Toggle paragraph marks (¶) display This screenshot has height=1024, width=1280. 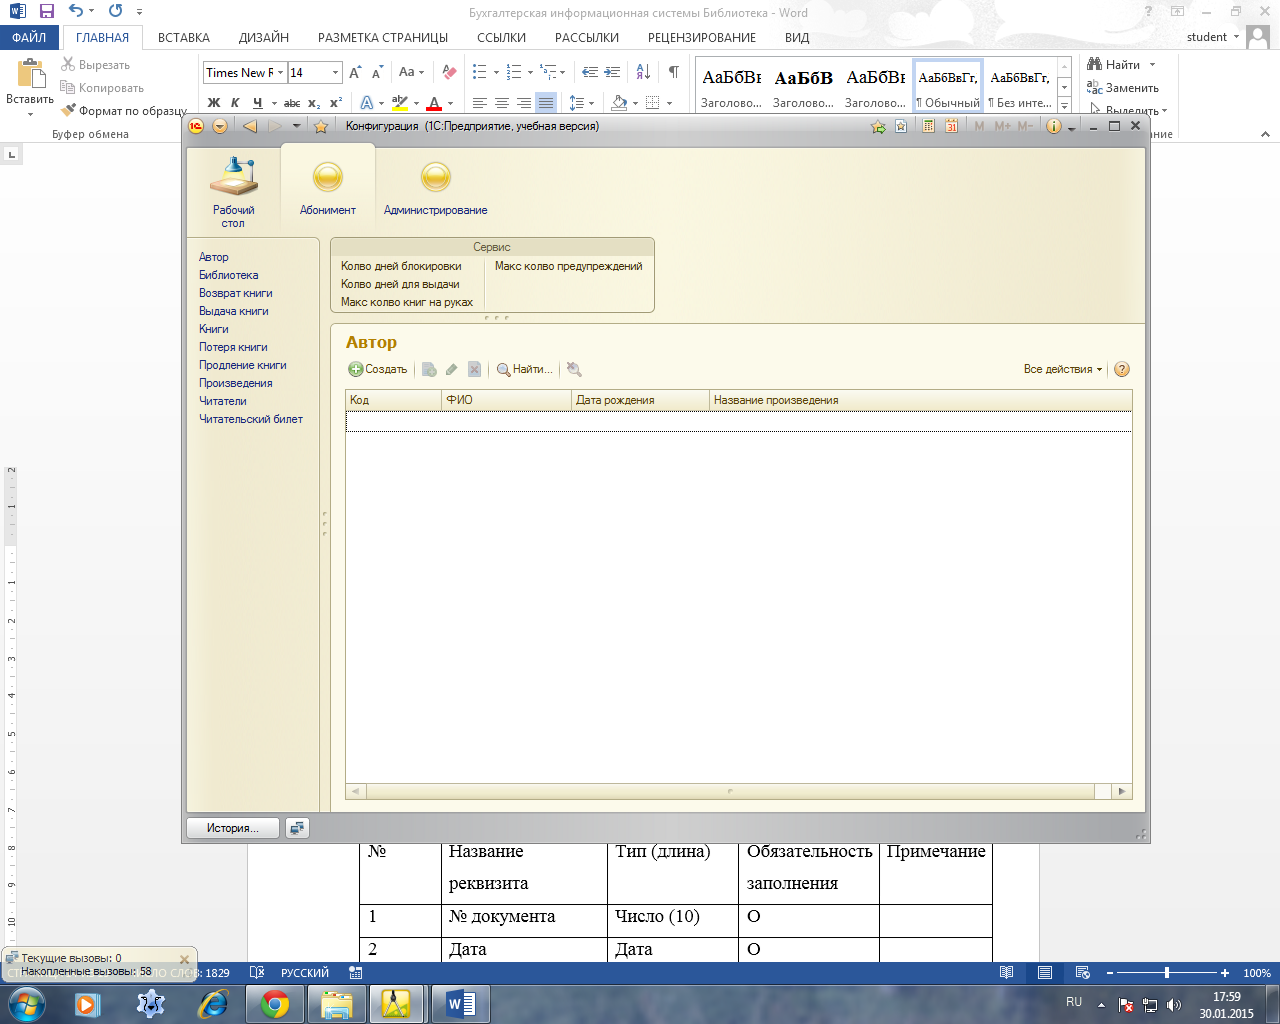[x=673, y=72]
